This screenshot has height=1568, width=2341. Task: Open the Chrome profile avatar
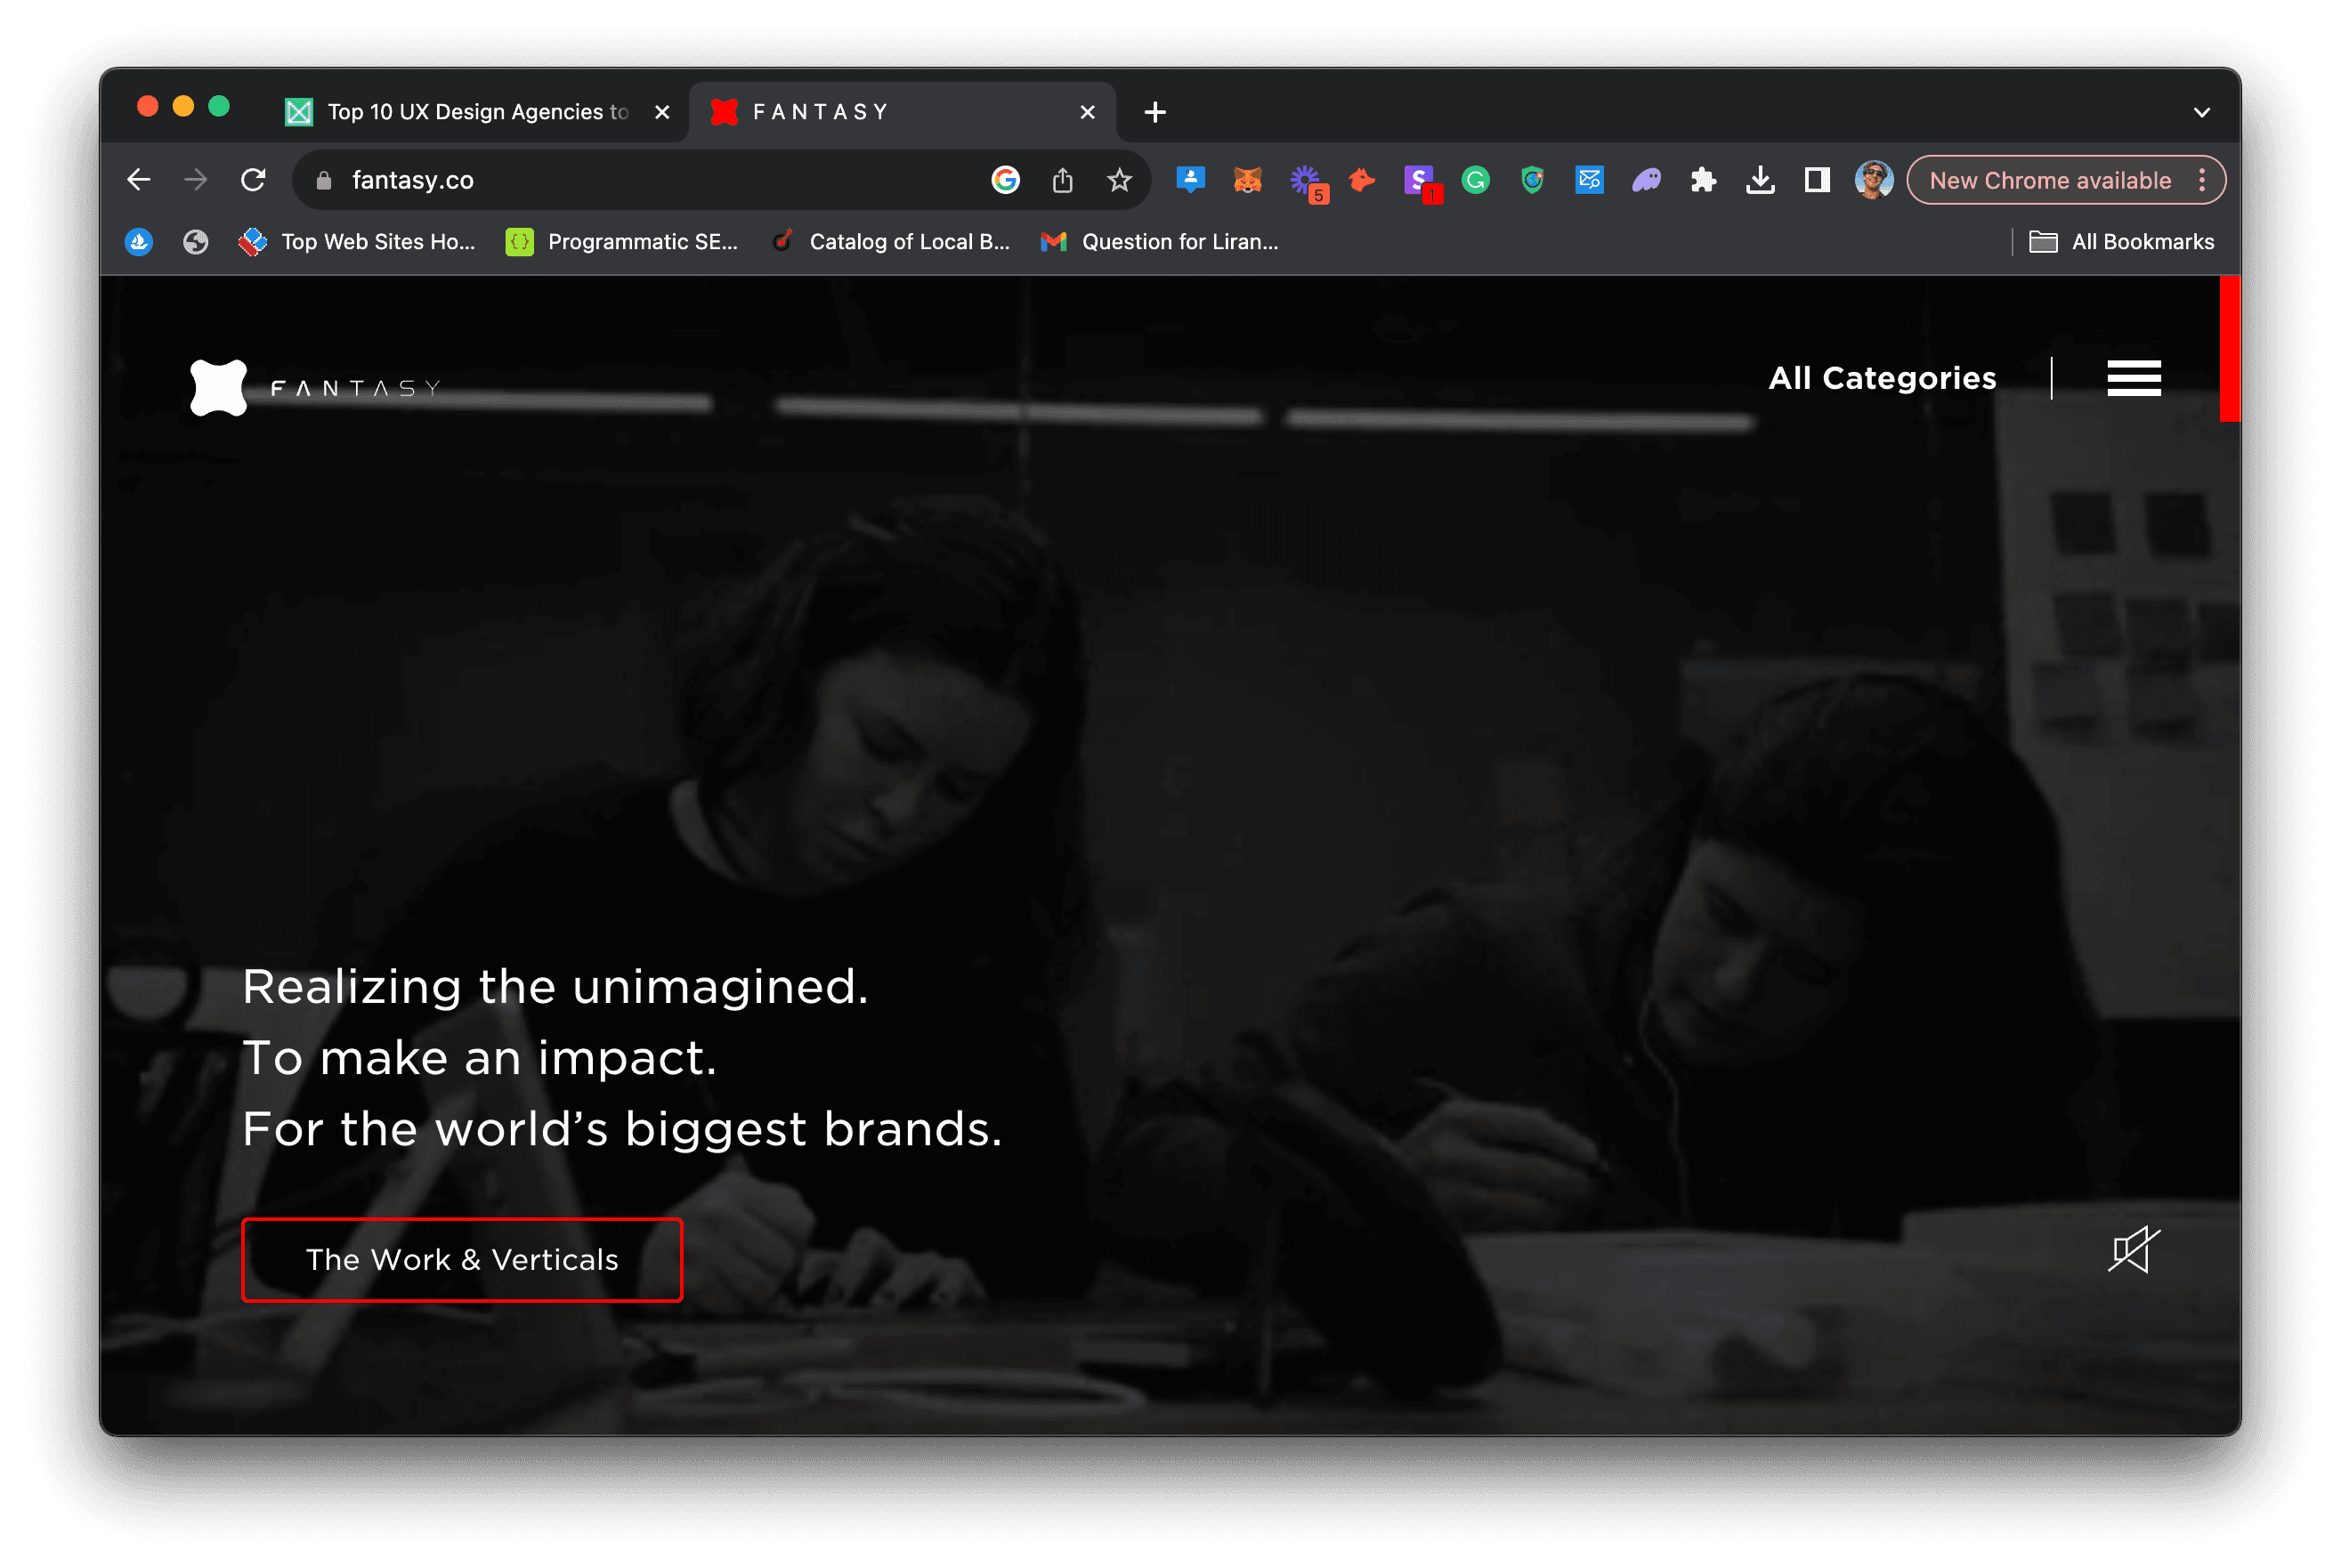(1873, 180)
